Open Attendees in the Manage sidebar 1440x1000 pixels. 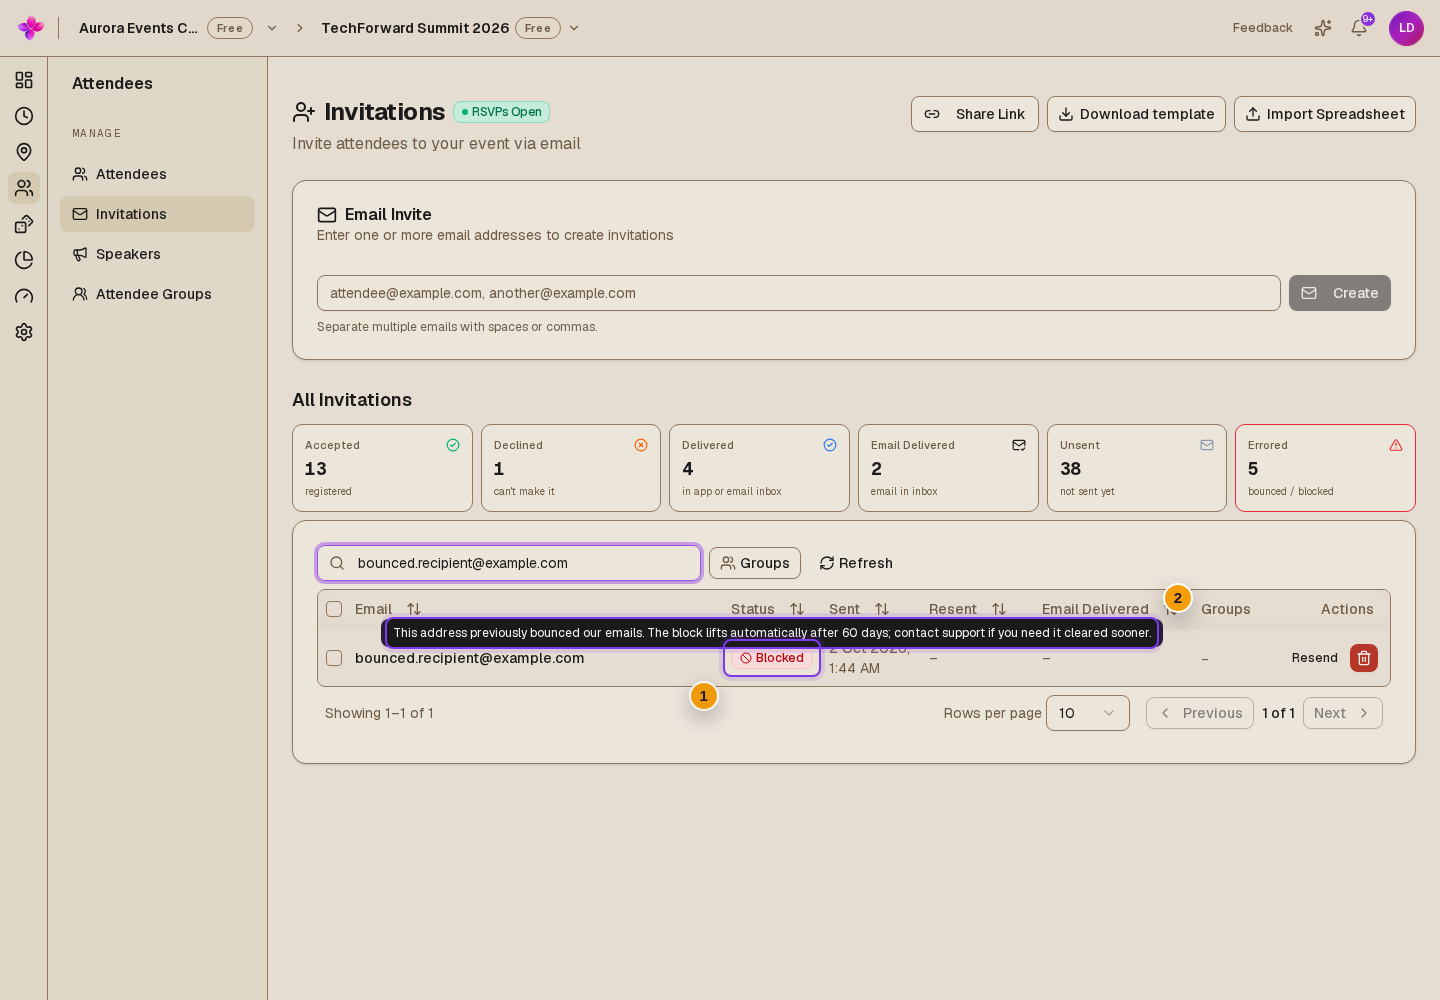click(x=157, y=174)
